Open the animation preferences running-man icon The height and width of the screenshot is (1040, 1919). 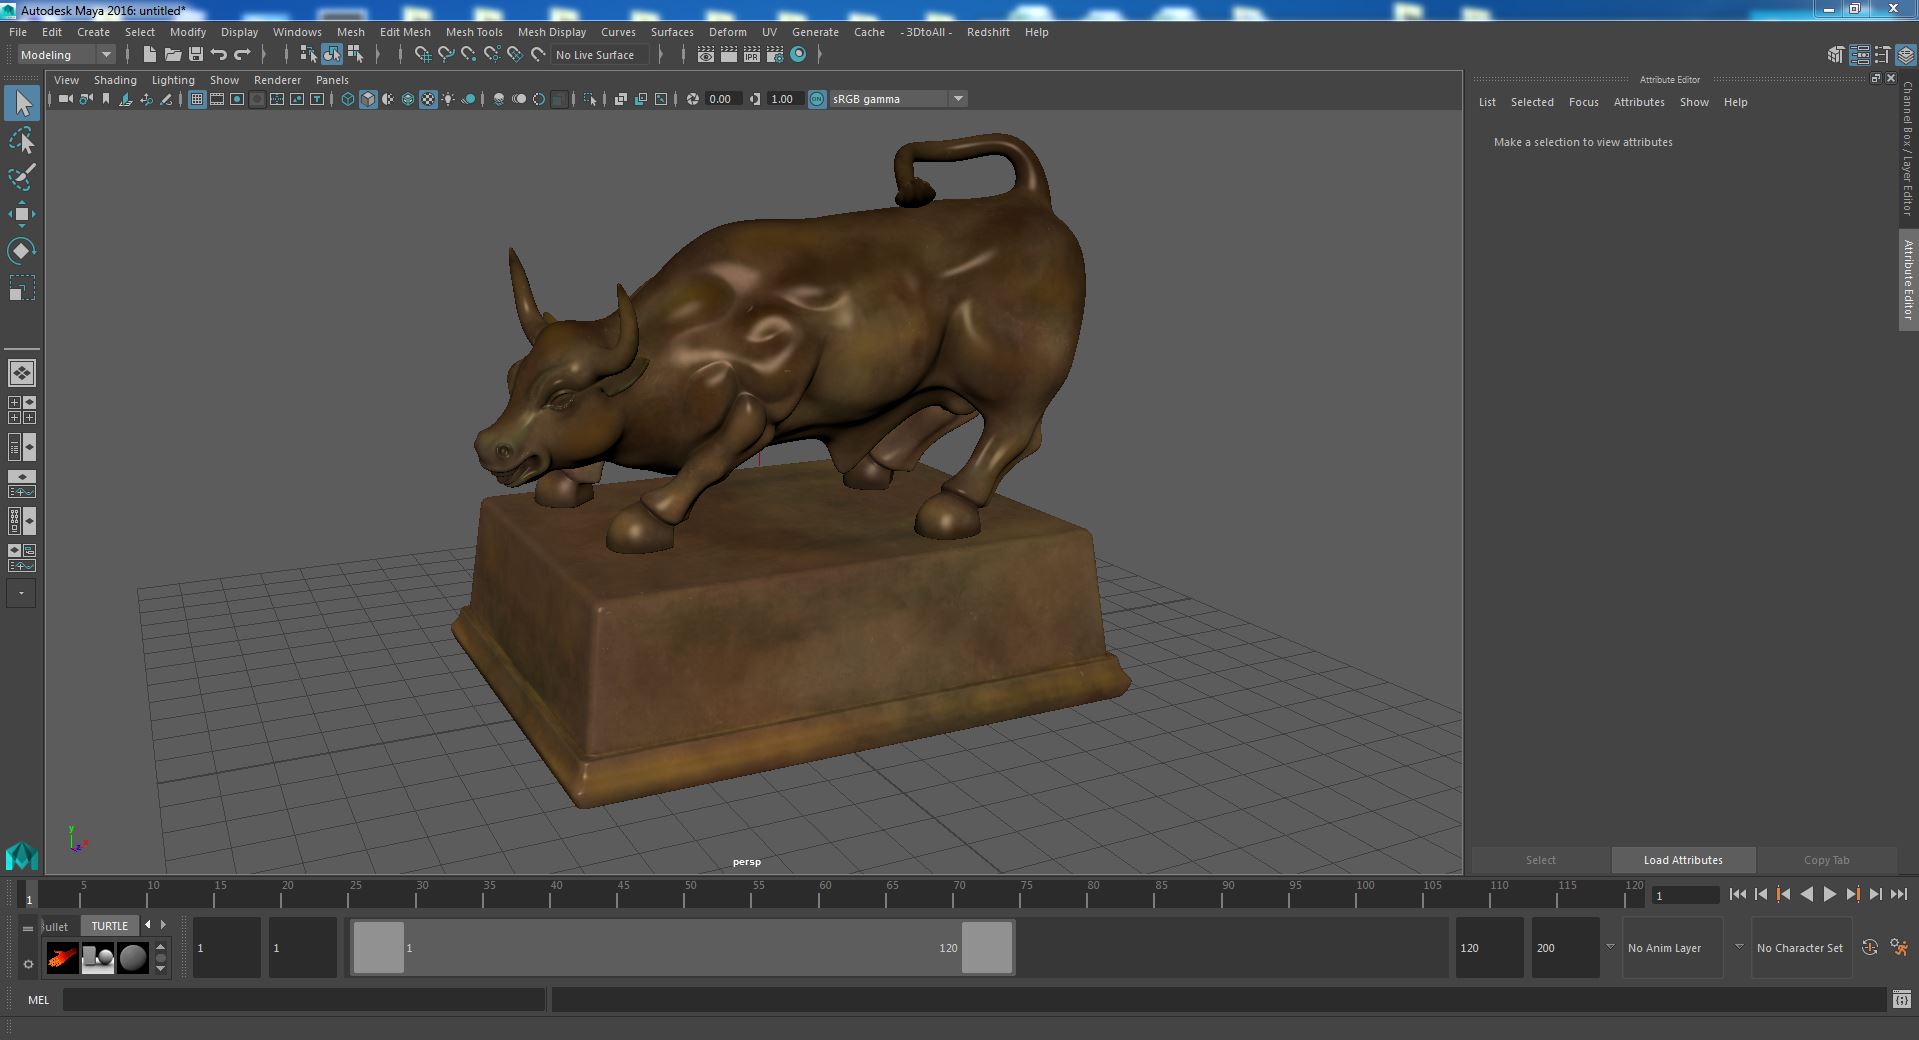pos(1899,948)
